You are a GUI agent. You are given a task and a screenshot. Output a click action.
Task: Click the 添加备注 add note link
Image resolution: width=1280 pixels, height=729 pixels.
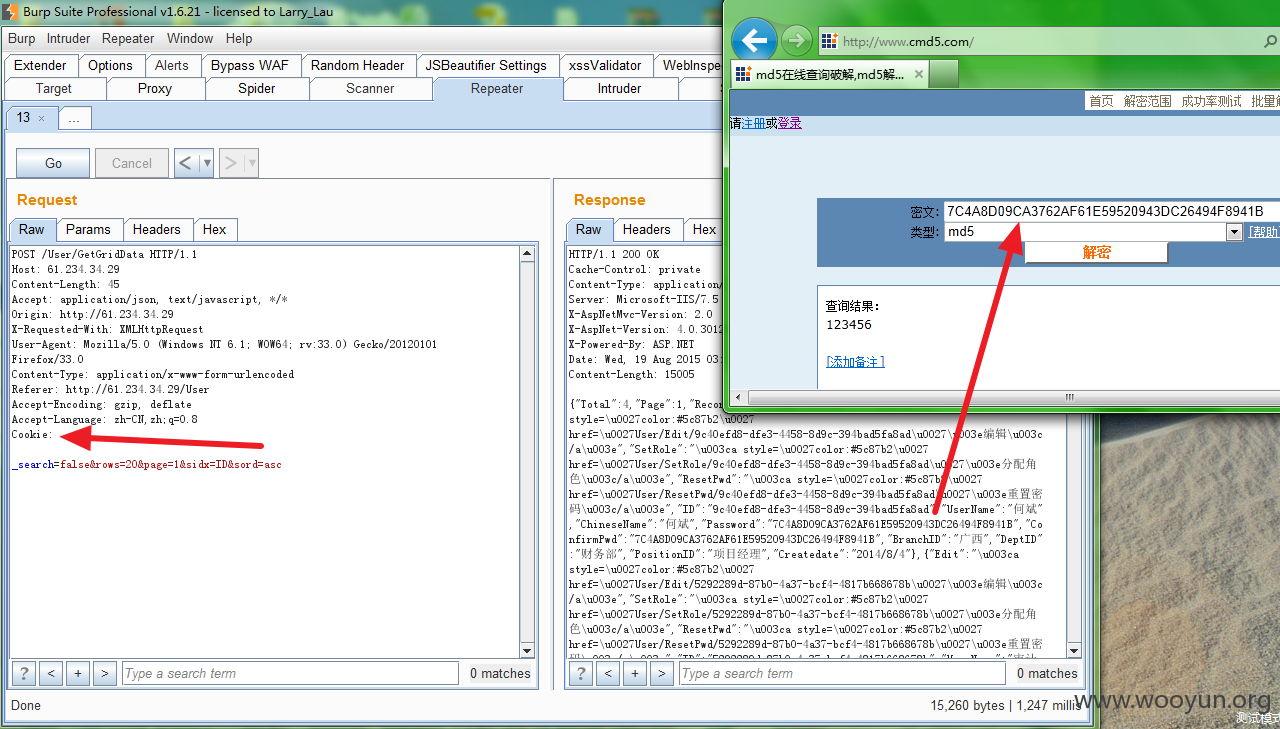[x=855, y=361]
